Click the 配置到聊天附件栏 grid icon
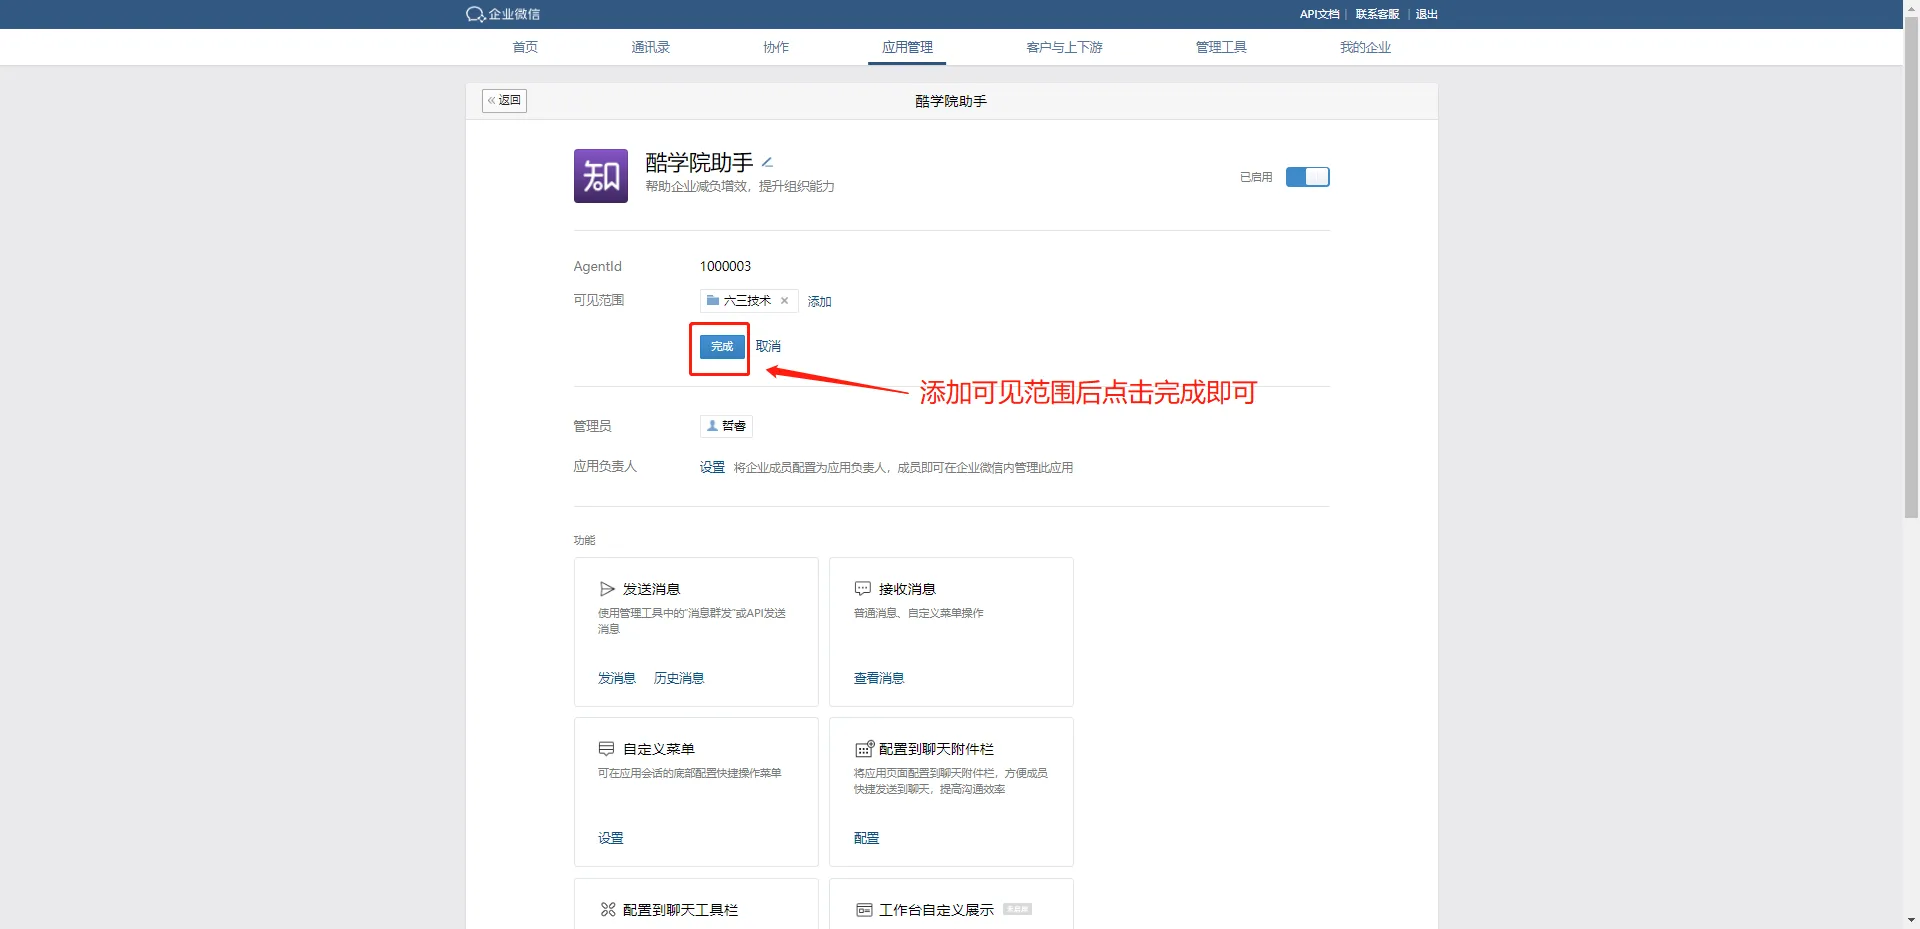 [864, 748]
